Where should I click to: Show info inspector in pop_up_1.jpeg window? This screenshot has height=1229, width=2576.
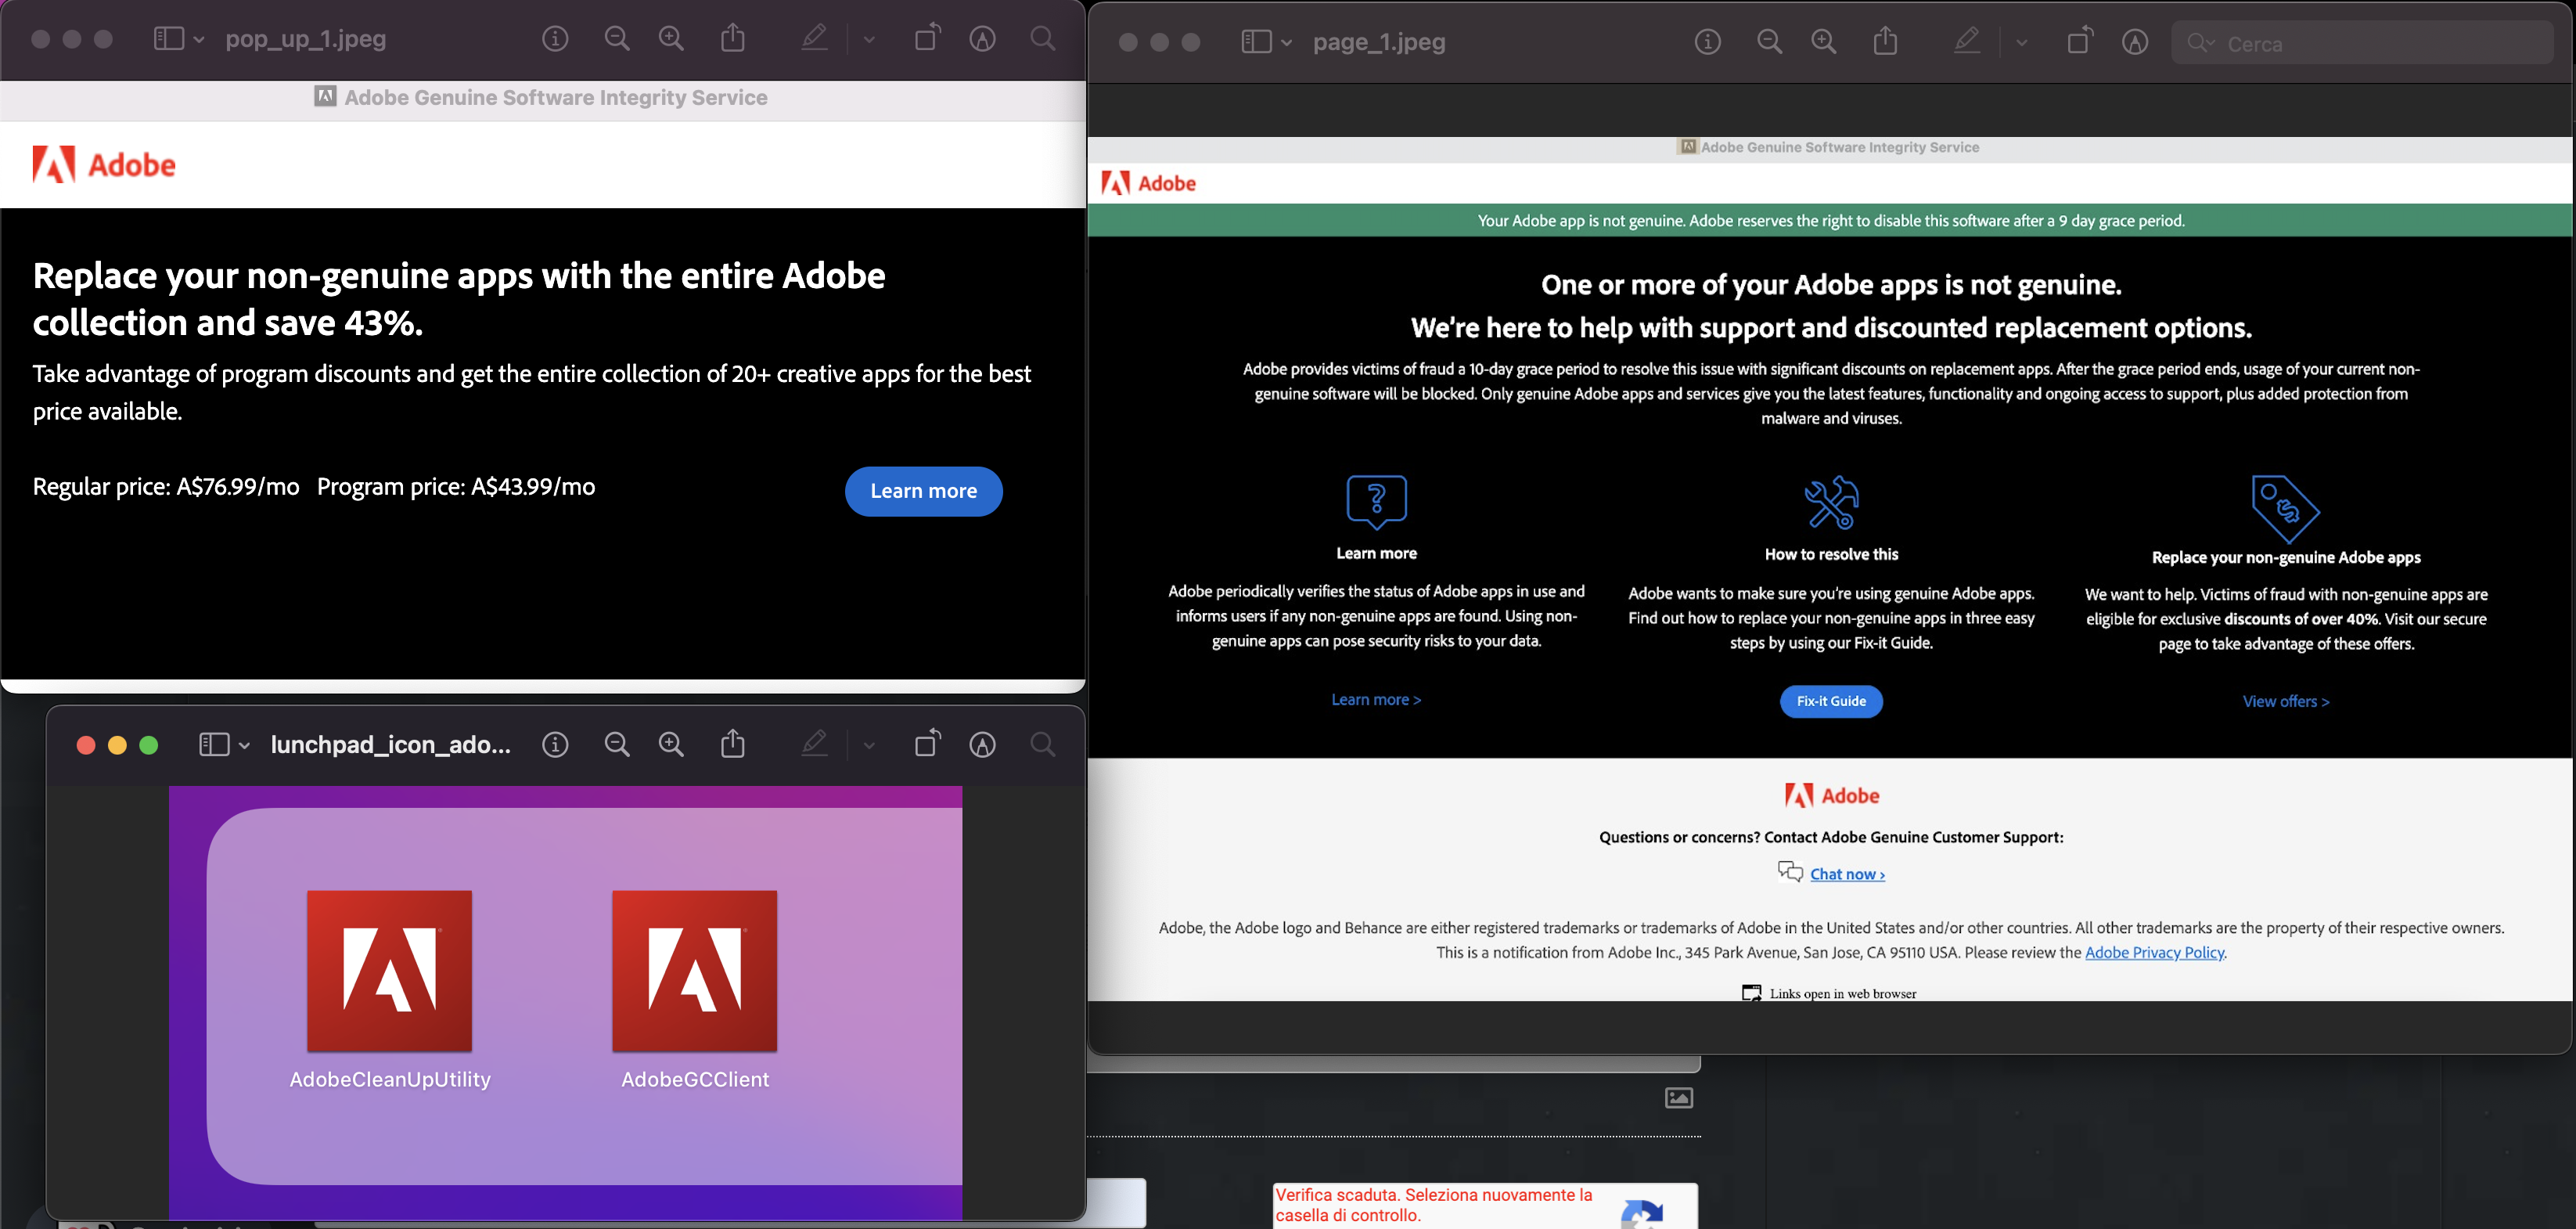555,39
